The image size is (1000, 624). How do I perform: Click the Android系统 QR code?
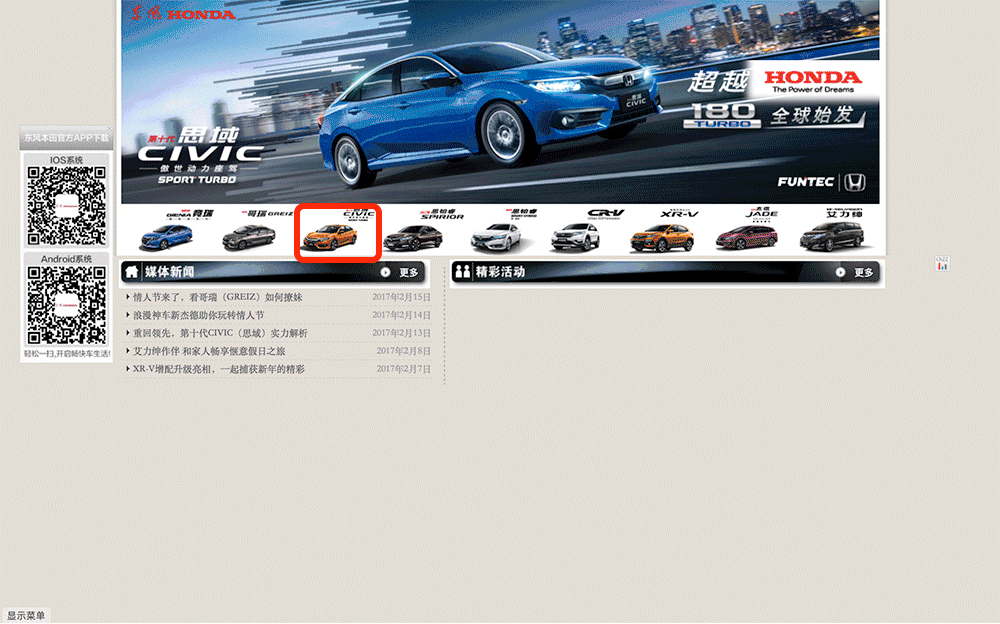click(x=66, y=305)
